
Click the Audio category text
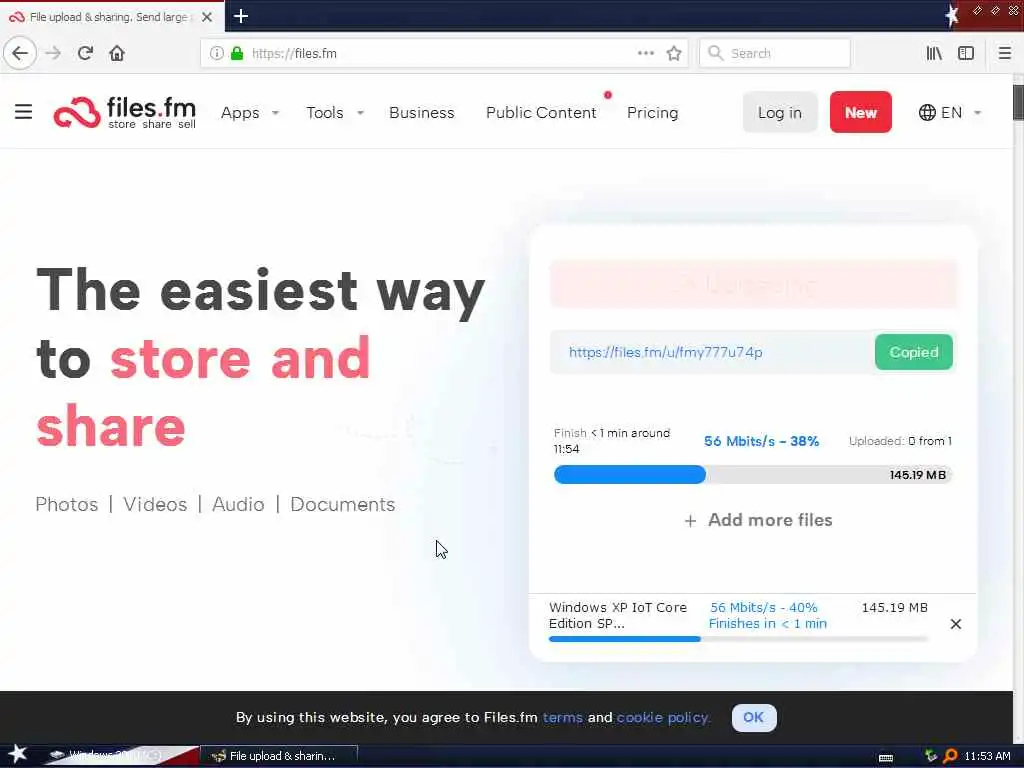[x=238, y=504]
